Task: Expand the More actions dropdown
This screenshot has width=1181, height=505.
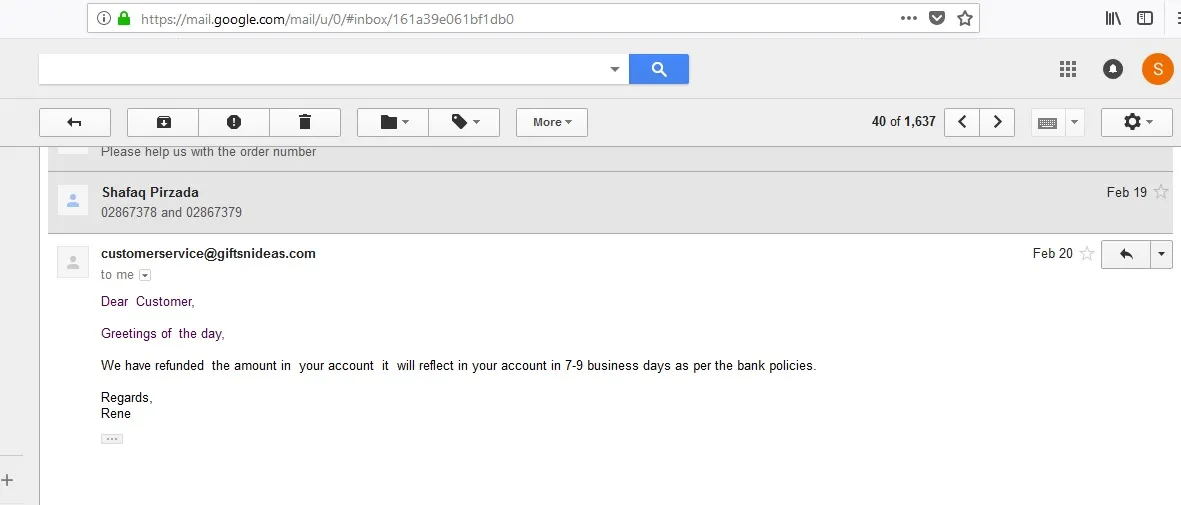Action: [551, 122]
